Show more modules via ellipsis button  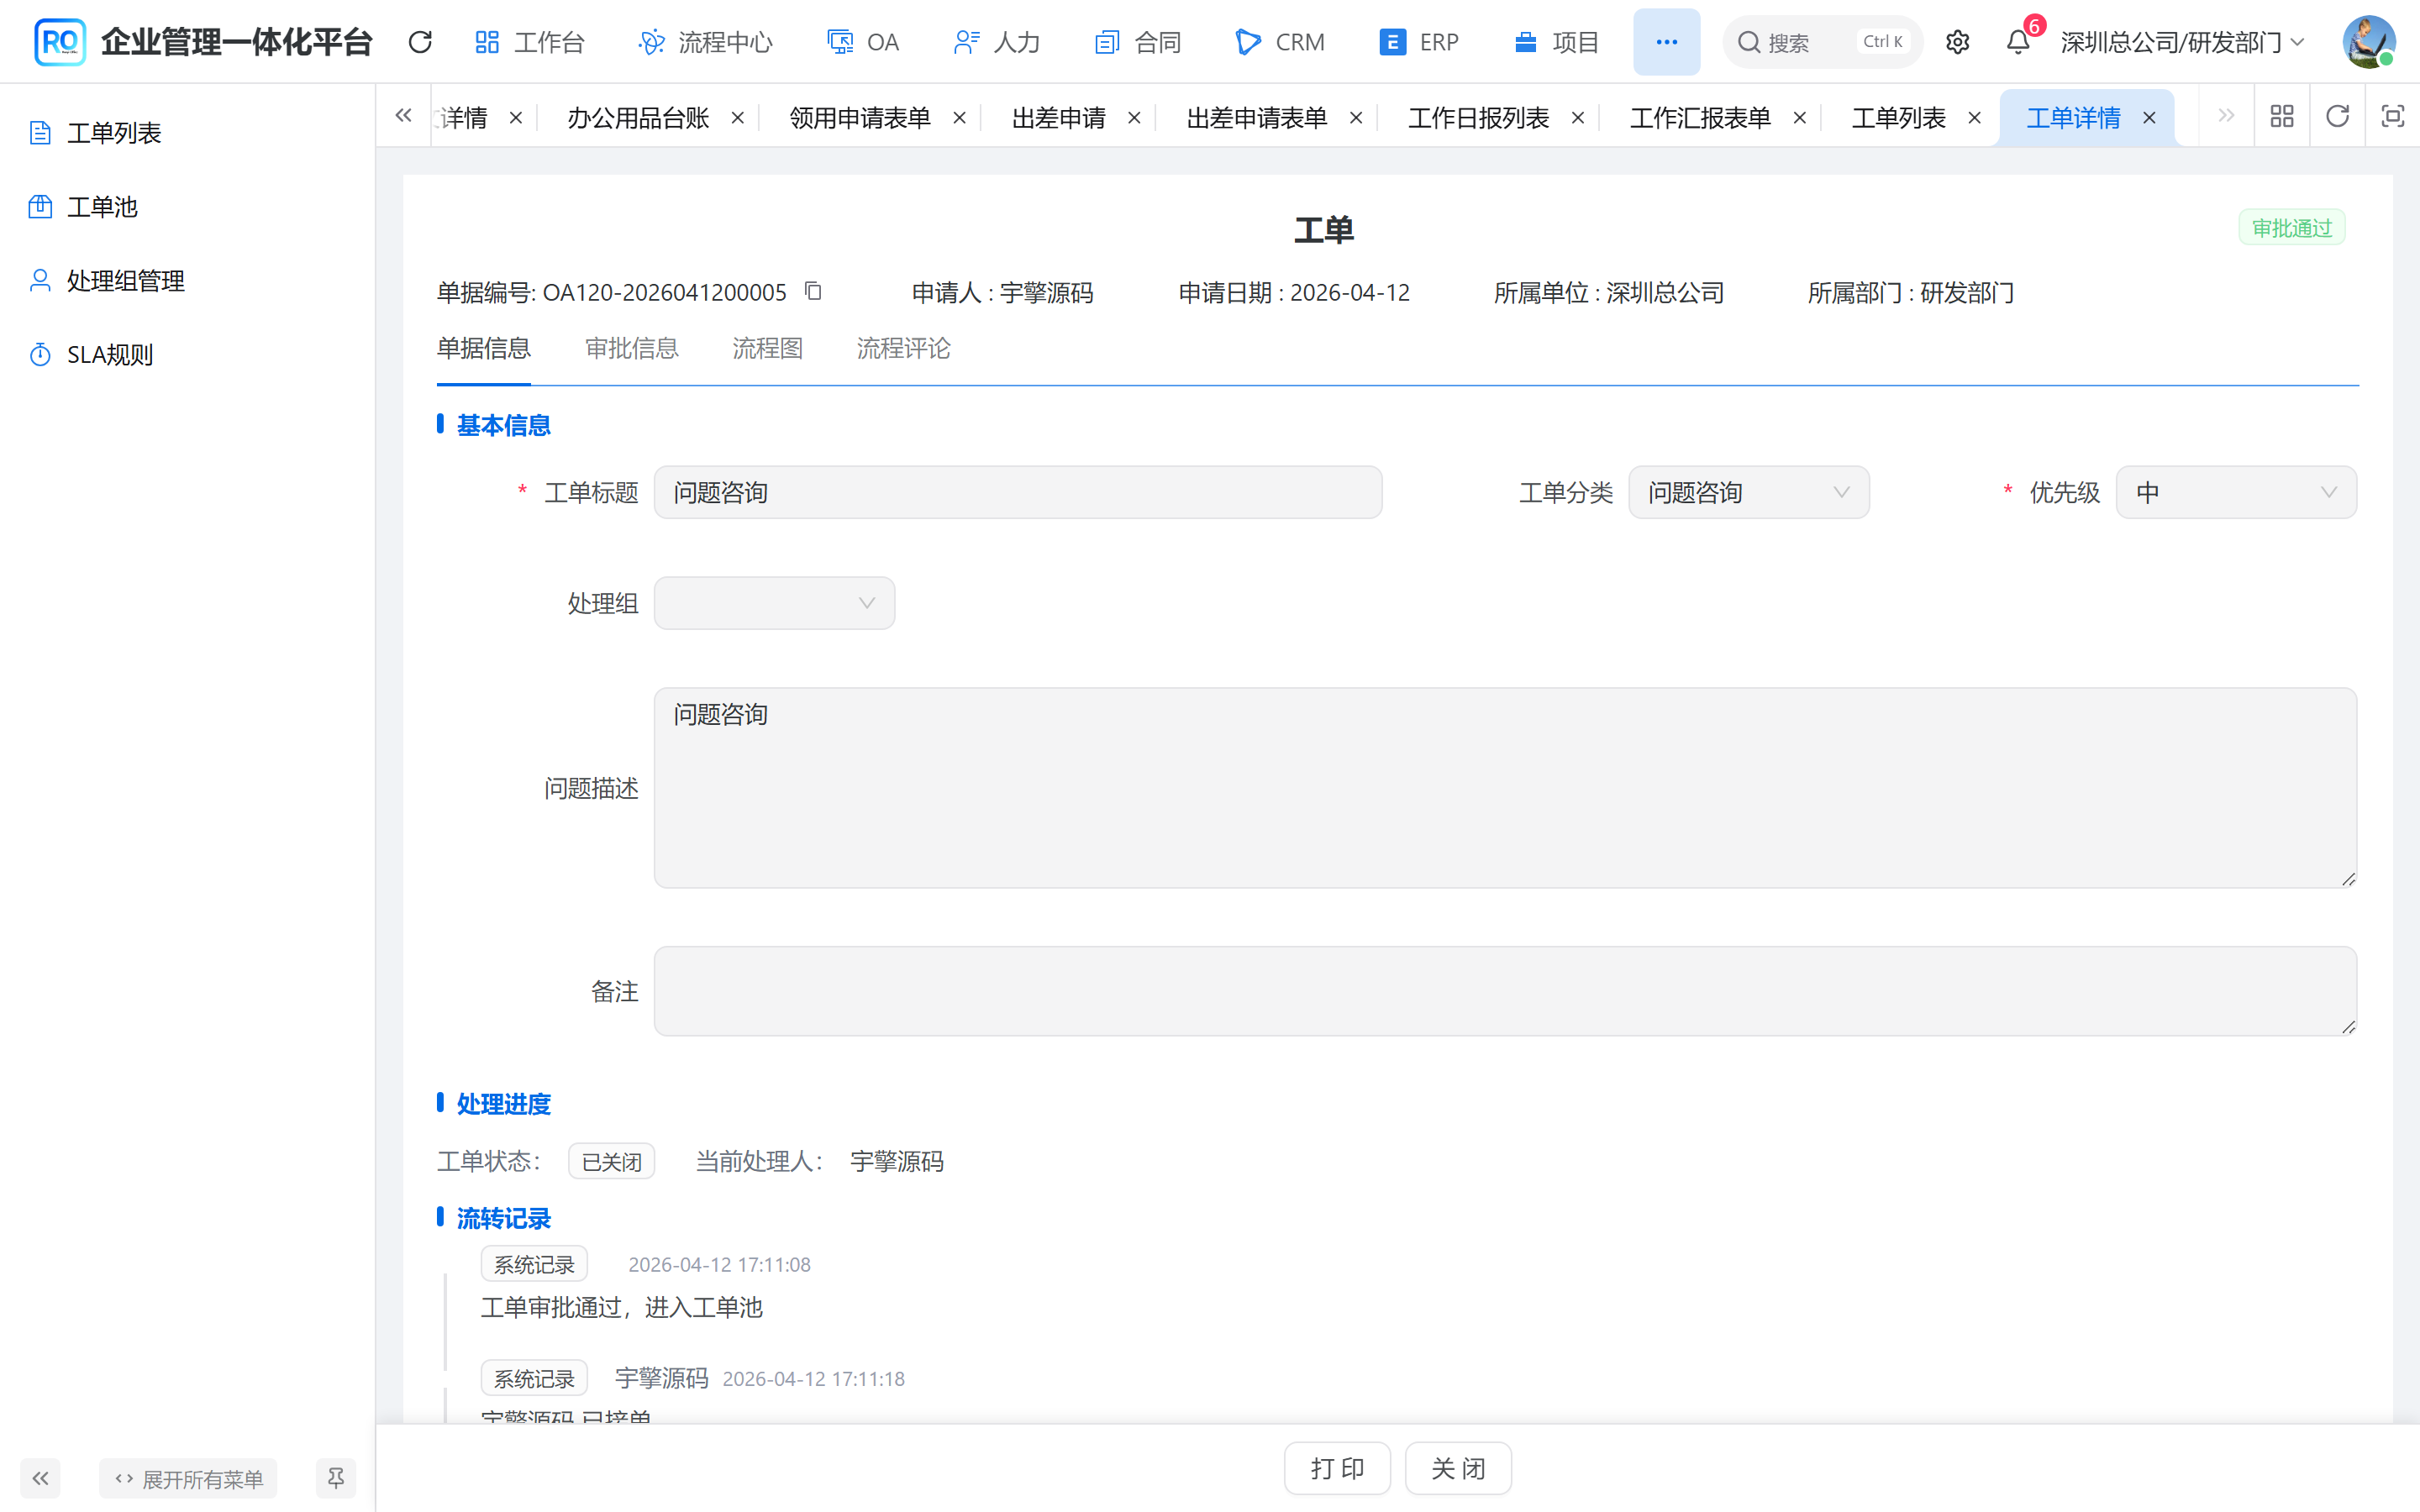coord(1666,42)
